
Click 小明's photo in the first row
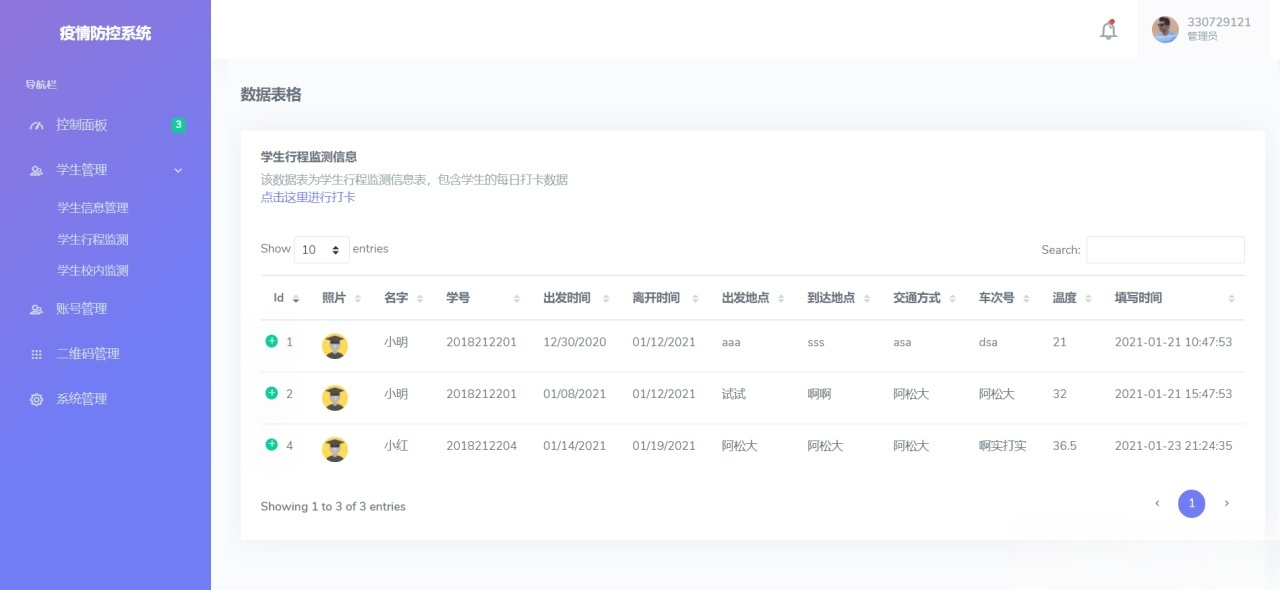[334, 344]
